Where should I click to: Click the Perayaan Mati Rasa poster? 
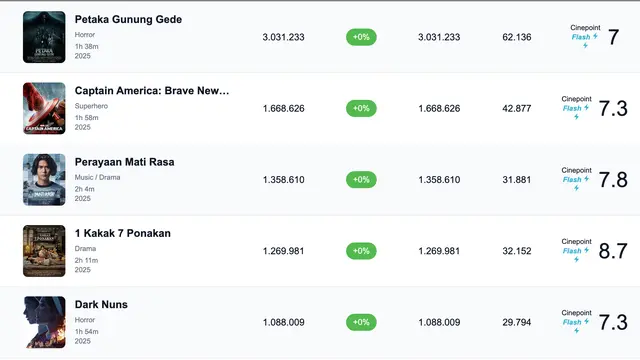[x=44, y=180]
